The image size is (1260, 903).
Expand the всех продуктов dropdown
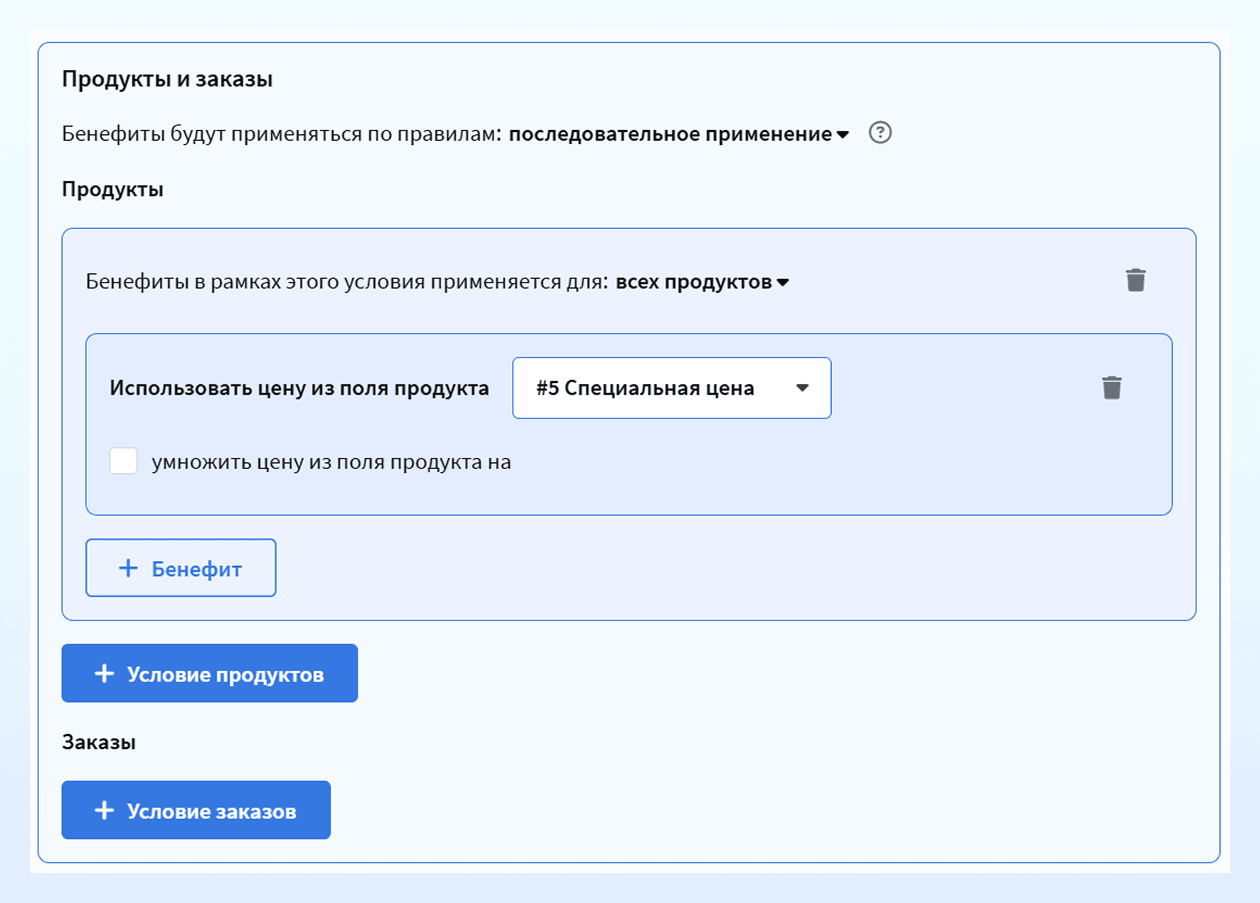pos(703,282)
